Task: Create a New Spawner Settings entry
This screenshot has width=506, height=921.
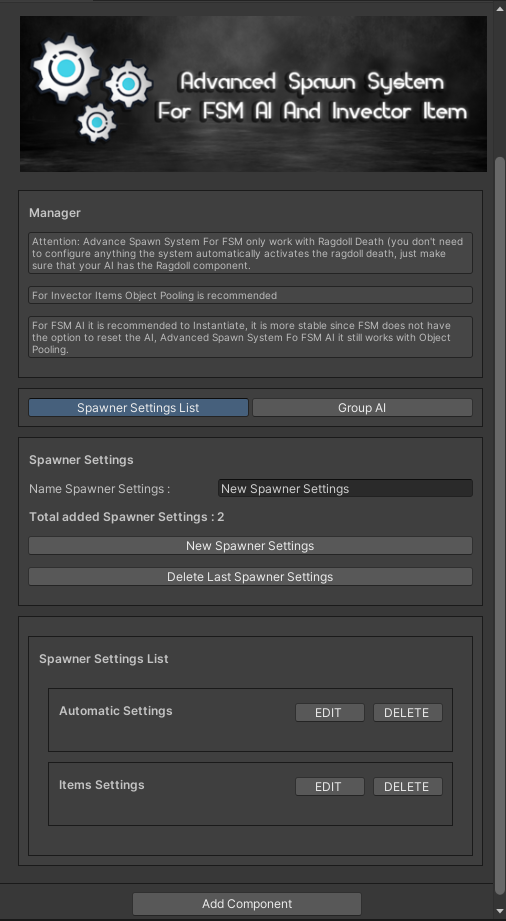Action: (250, 546)
